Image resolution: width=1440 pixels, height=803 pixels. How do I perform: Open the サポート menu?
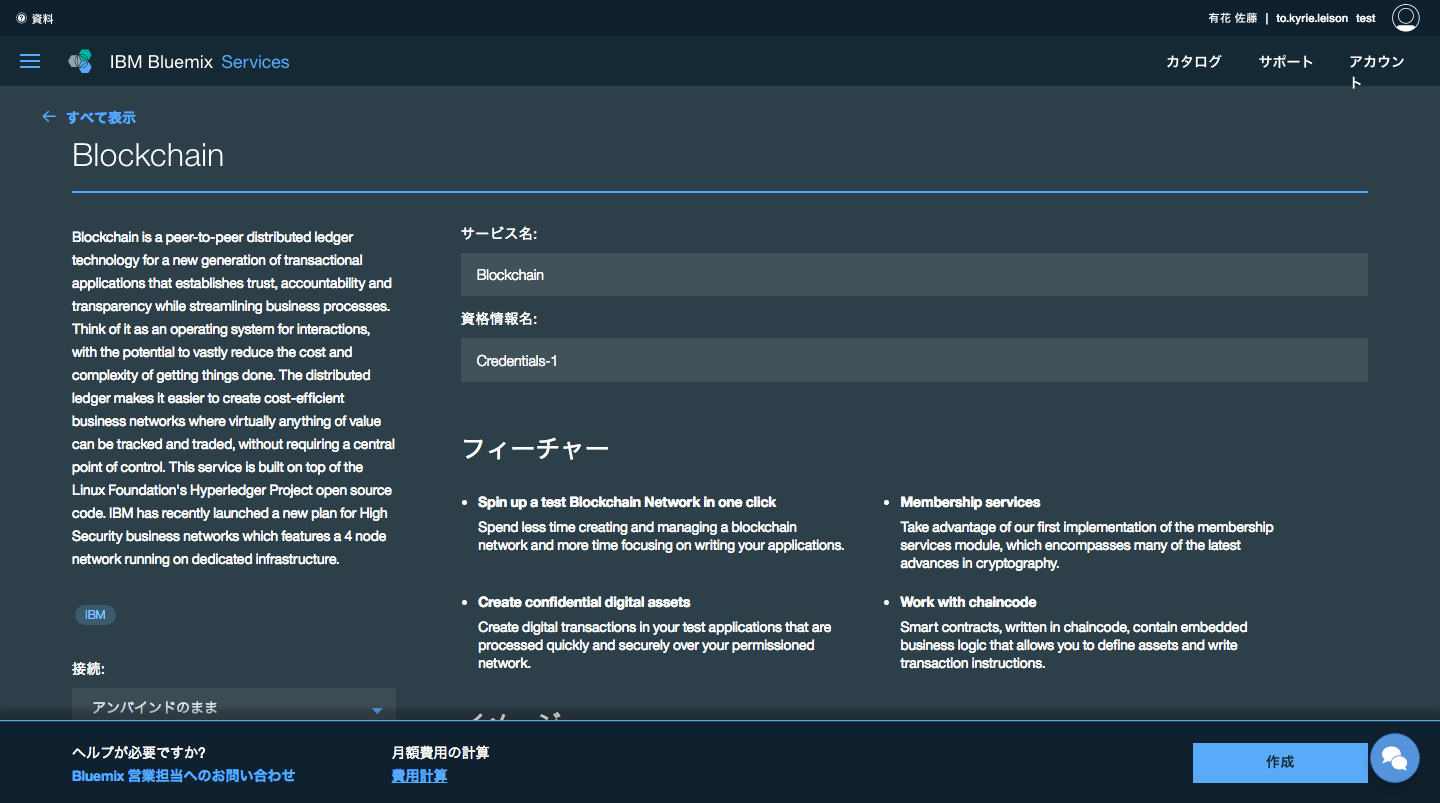(1285, 61)
